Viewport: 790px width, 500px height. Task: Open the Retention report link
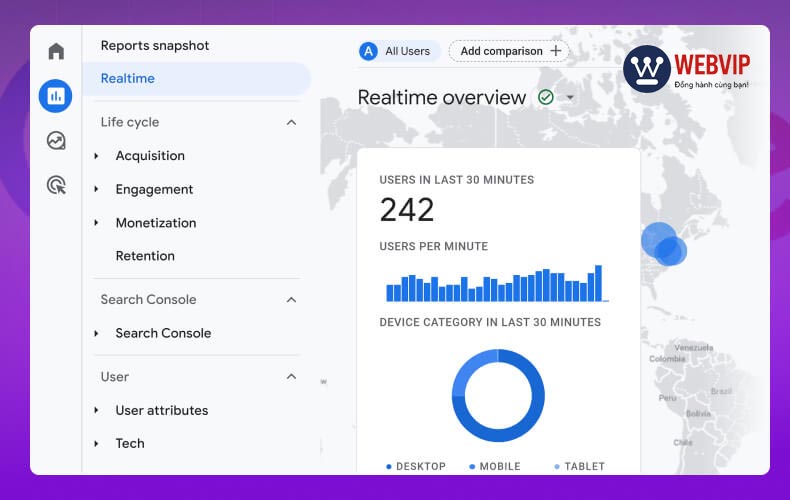click(145, 256)
